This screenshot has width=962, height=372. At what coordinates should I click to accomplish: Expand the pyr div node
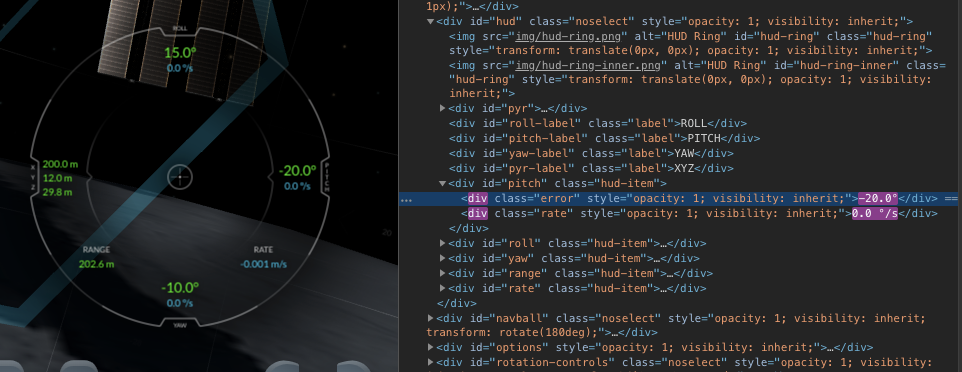(443, 108)
